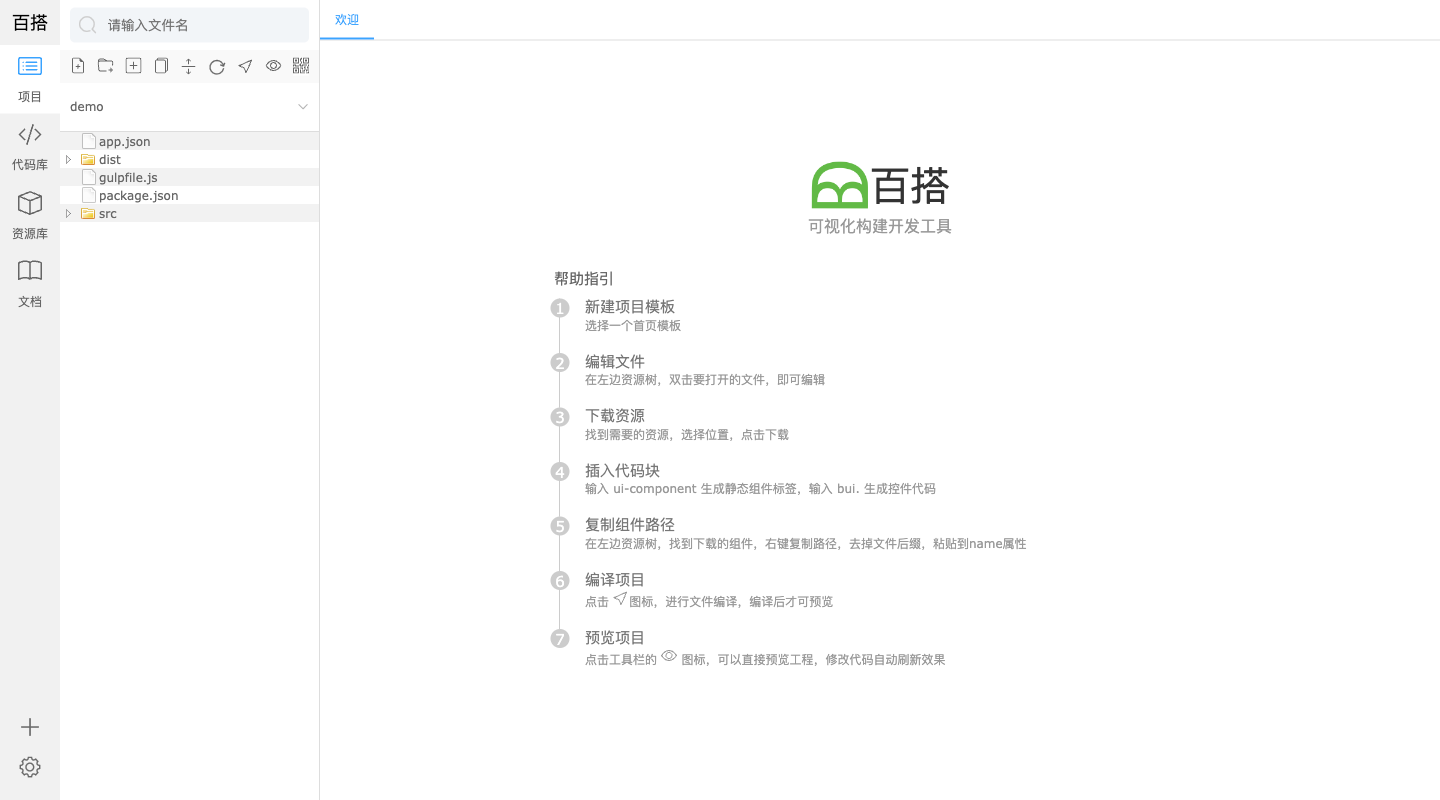The image size is (1440, 800).
Task: Click the 可视化构建开发工具 subtitle
Action: pyautogui.click(x=880, y=227)
